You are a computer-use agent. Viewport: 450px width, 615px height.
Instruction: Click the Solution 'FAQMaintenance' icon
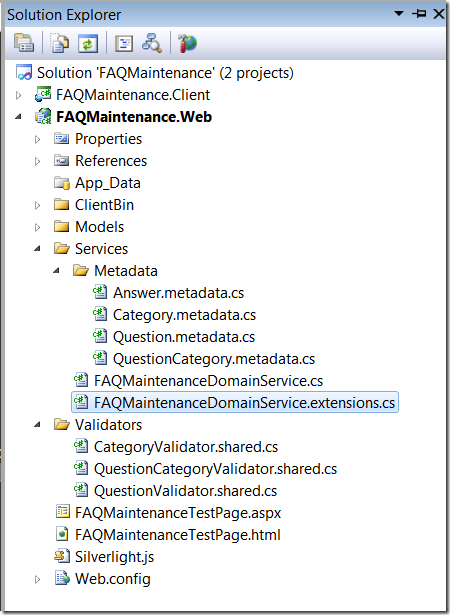pos(24,73)
